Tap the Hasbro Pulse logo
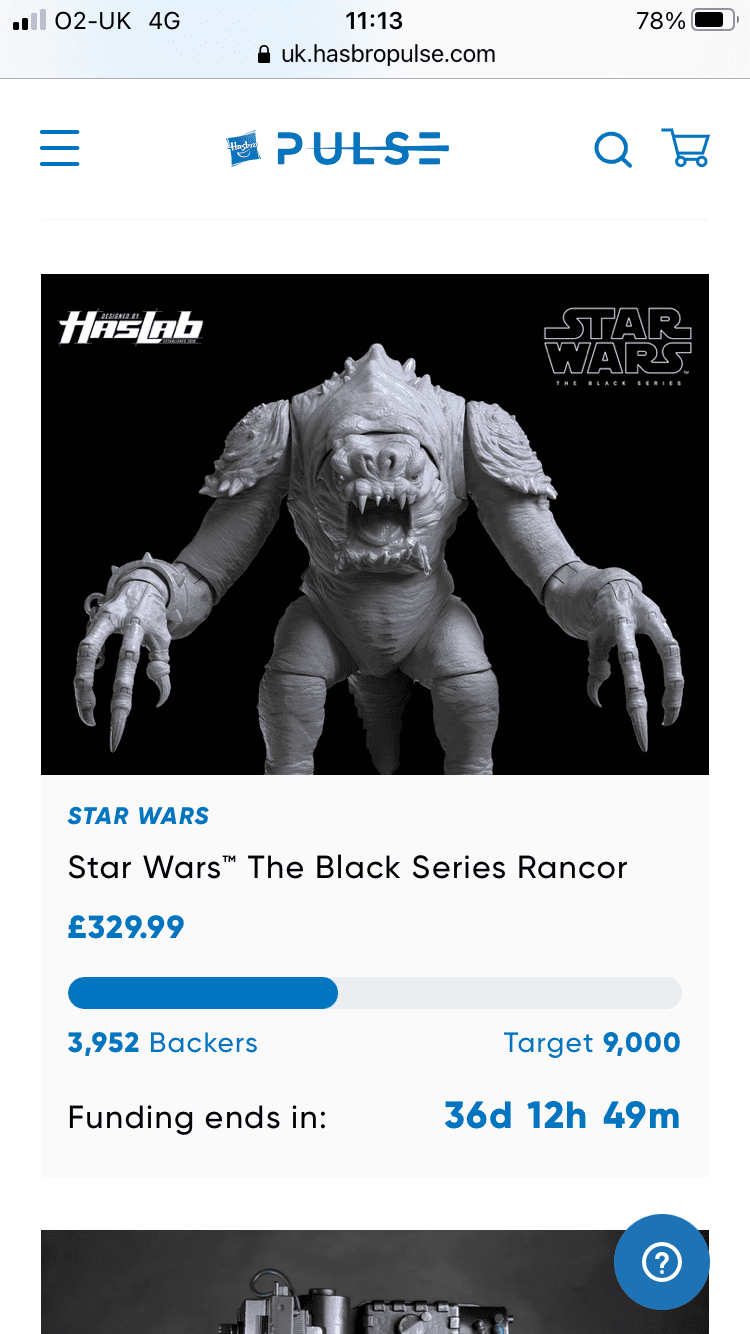Screen dimensions: 750x1334 point(337,149)
